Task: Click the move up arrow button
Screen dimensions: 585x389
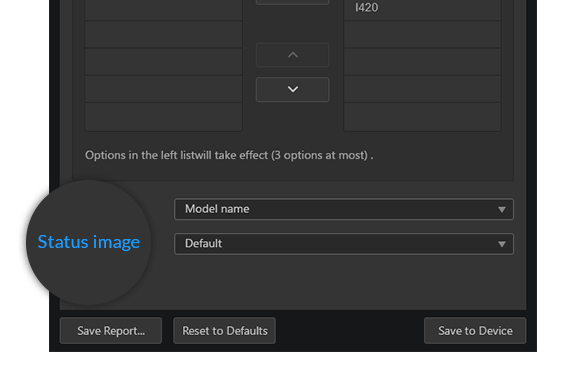Action: point(292,55)
